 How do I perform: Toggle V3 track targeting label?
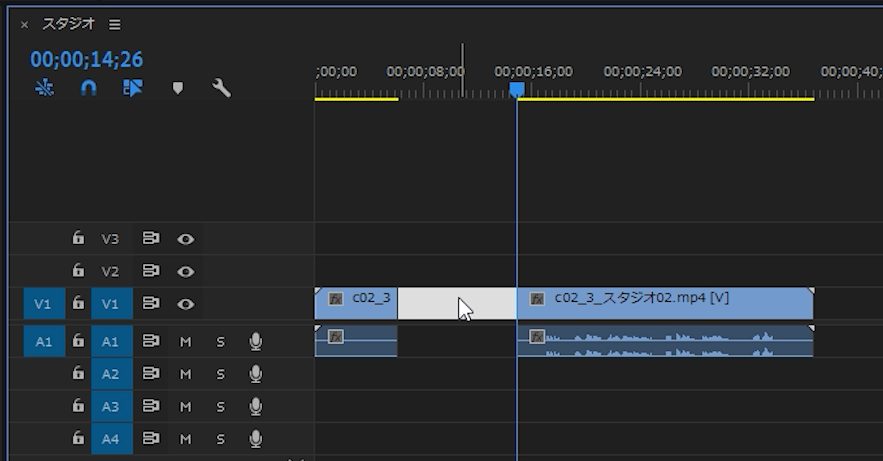pyautogui.click(x=110, y=239)
